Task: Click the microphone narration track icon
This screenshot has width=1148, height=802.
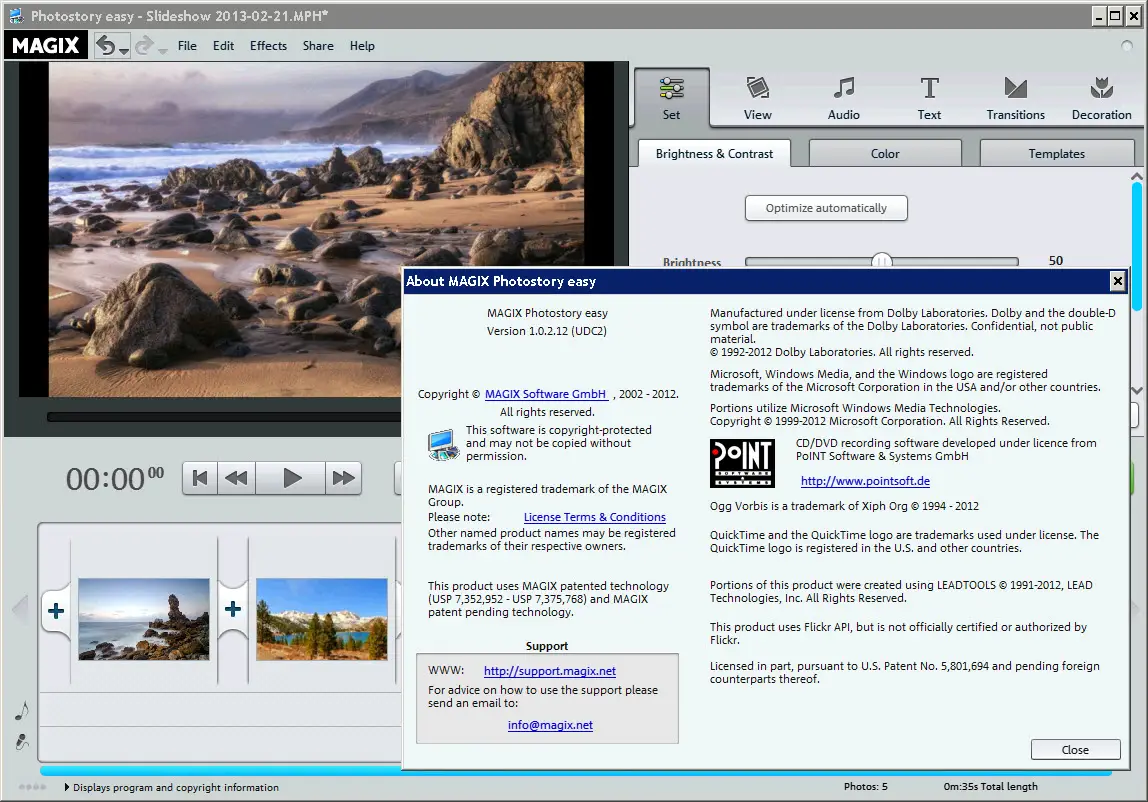Action: (22, 742)
